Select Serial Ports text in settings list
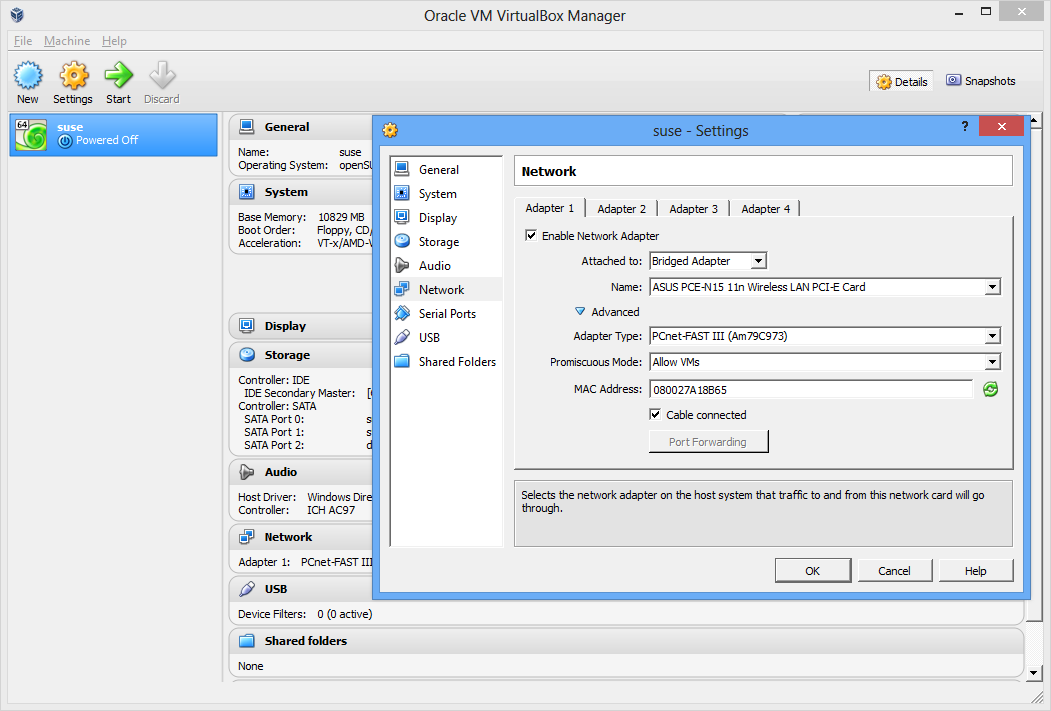Viewport: 1051px width, 711px height. pos(447,314)
